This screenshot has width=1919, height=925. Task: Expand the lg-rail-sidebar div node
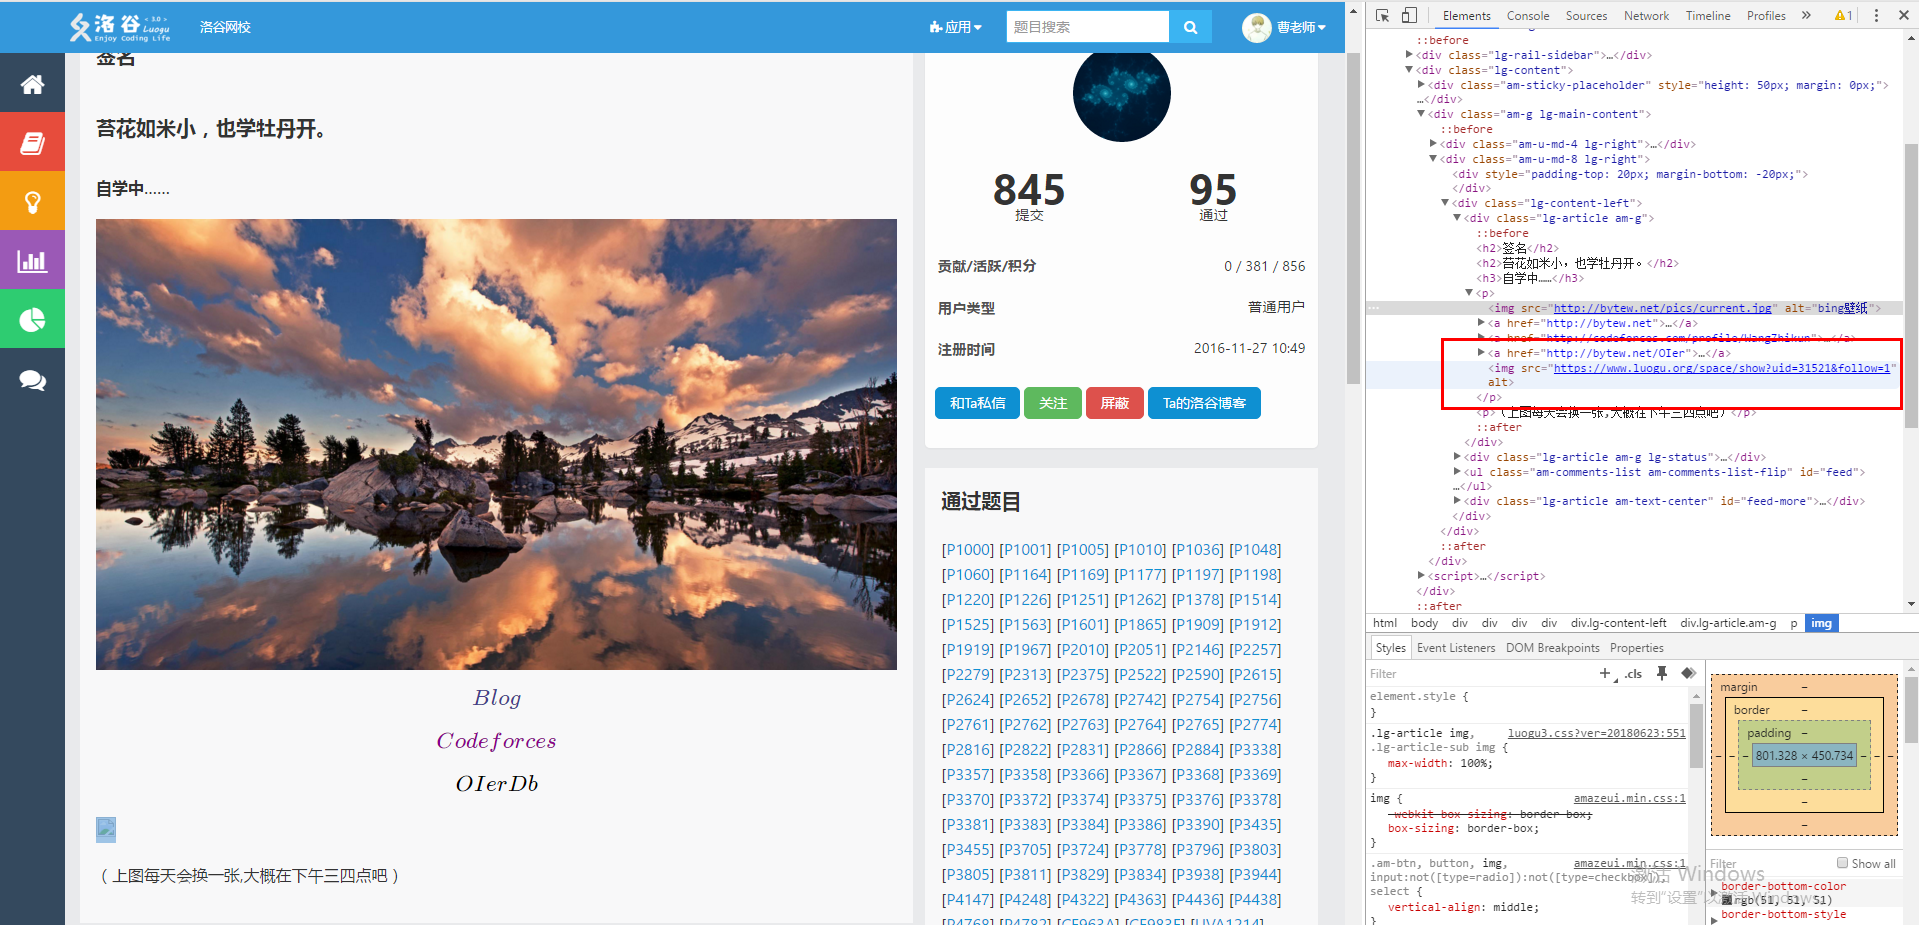[x=1409, y=55]
